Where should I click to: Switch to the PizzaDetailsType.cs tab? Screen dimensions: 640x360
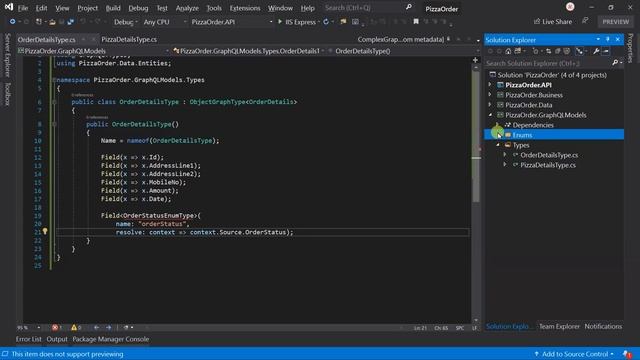point(129,39)
